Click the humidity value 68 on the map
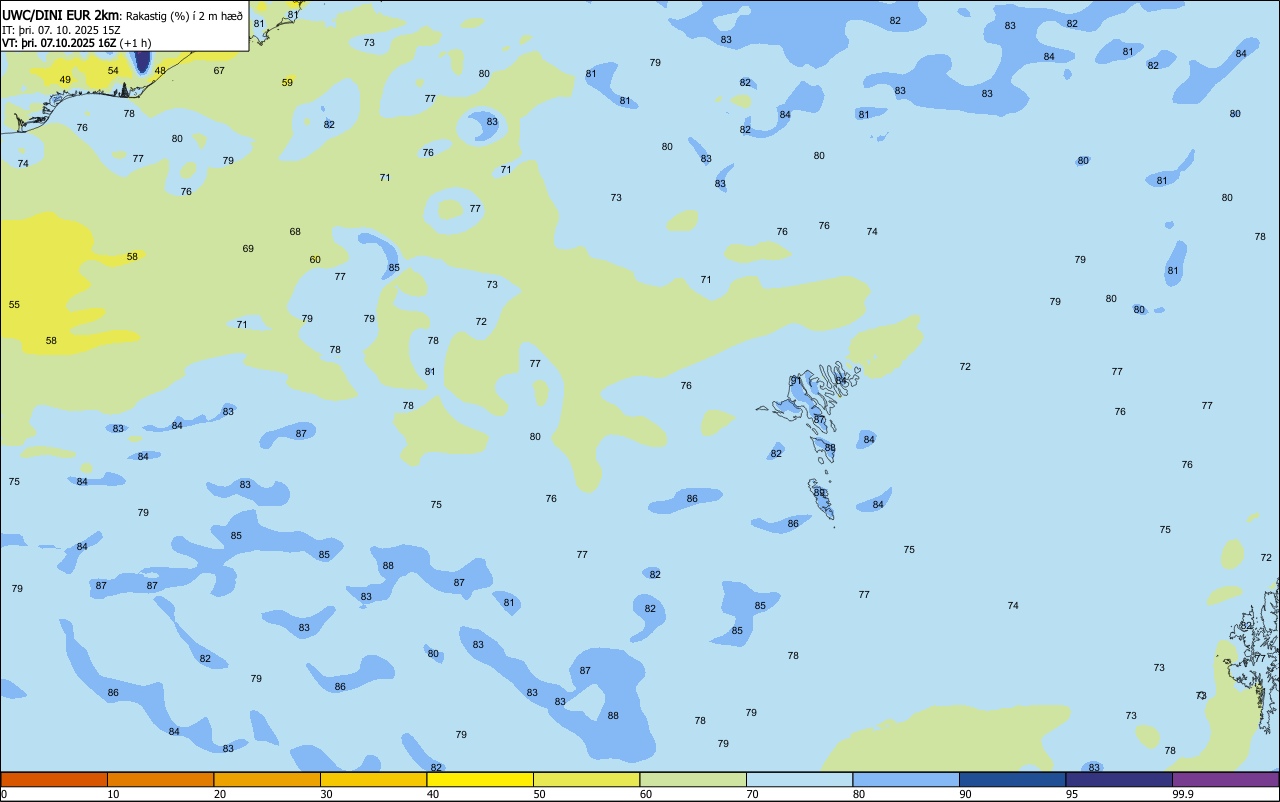 pos(295,232)
